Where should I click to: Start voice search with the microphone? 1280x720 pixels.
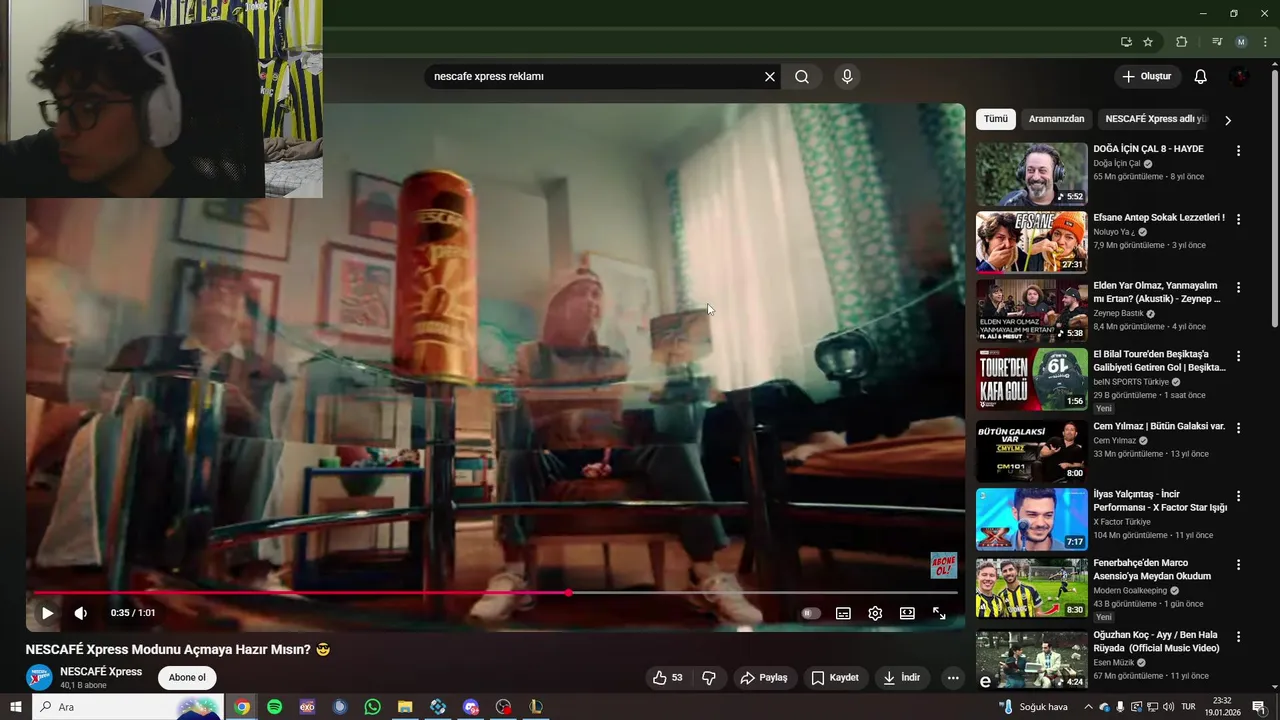tap(847, 76)
